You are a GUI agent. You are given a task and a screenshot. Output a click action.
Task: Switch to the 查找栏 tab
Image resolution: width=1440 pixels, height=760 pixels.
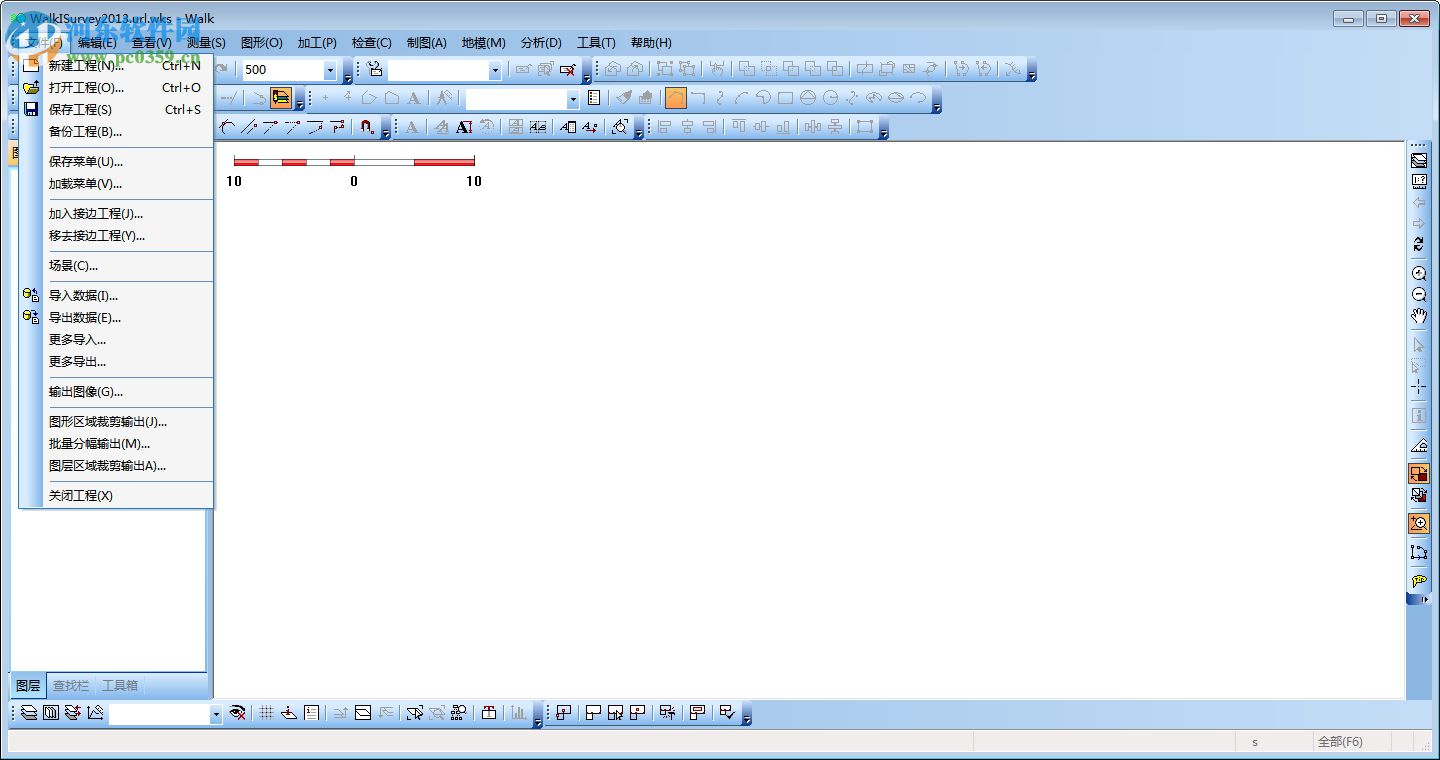pyautogui.click(x=71, y=686)
